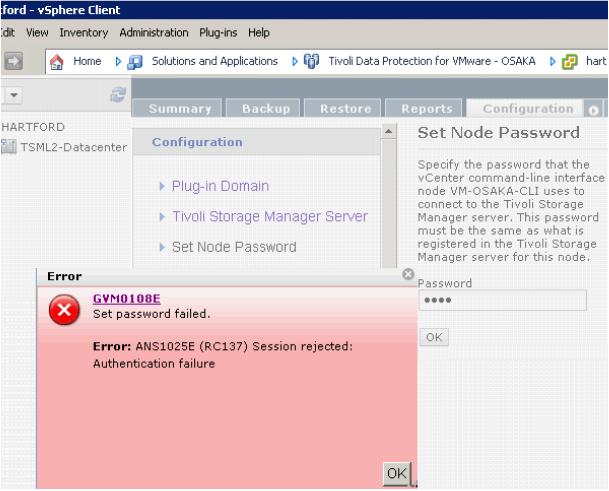The image size is (609, 491).
Task: Open the Help menu
Action: [259, 33]
